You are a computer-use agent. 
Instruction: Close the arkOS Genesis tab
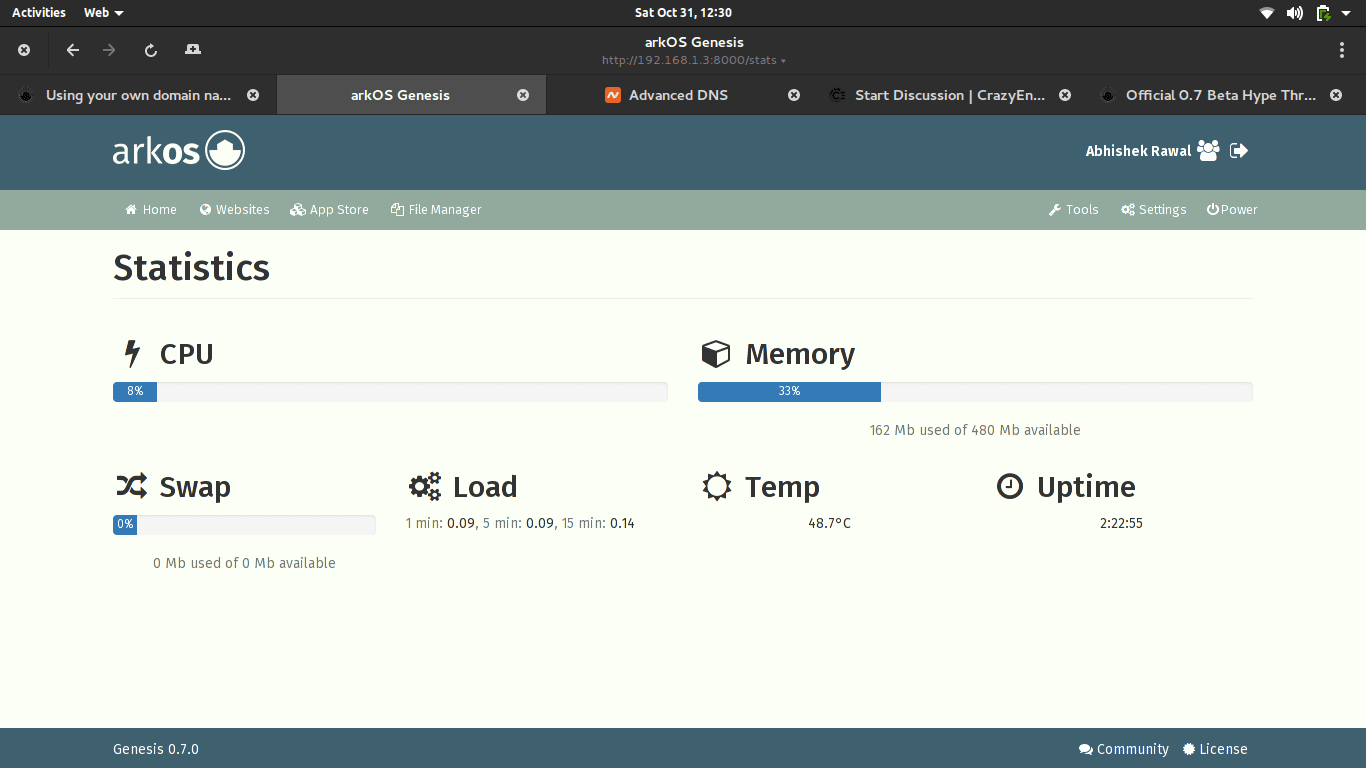[523, 95]
